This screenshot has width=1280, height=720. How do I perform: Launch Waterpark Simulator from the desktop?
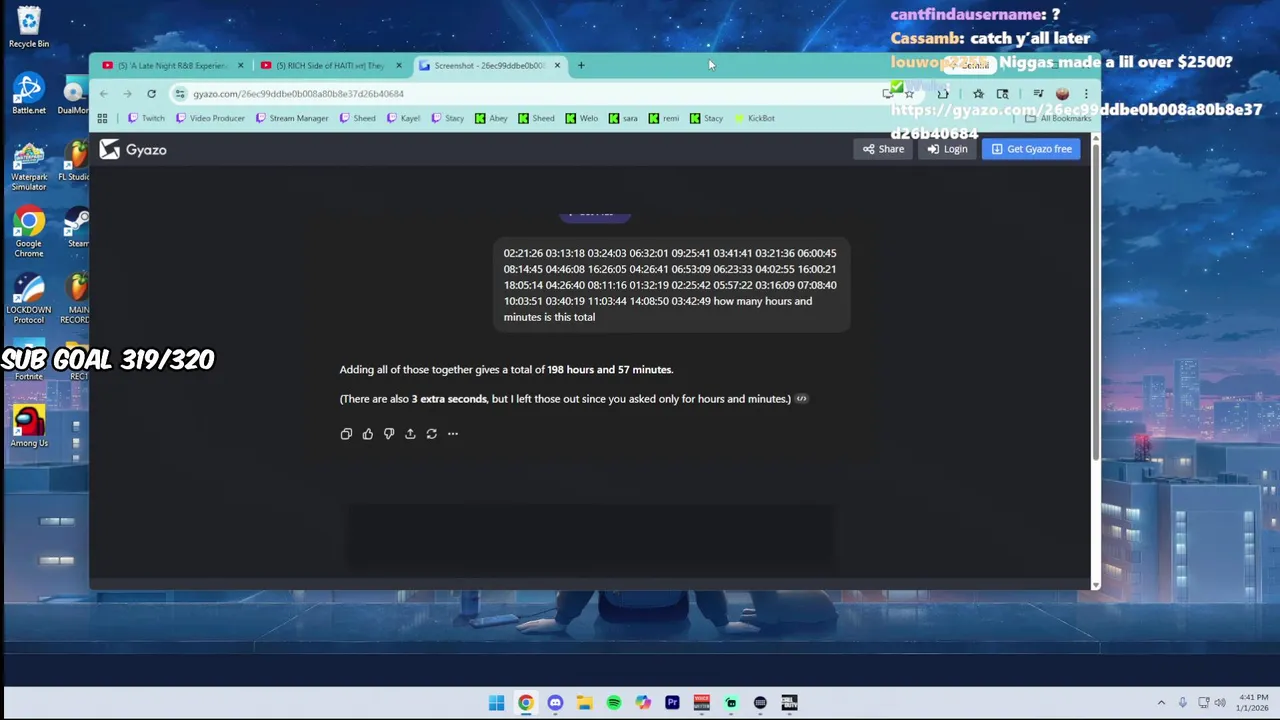29,167
